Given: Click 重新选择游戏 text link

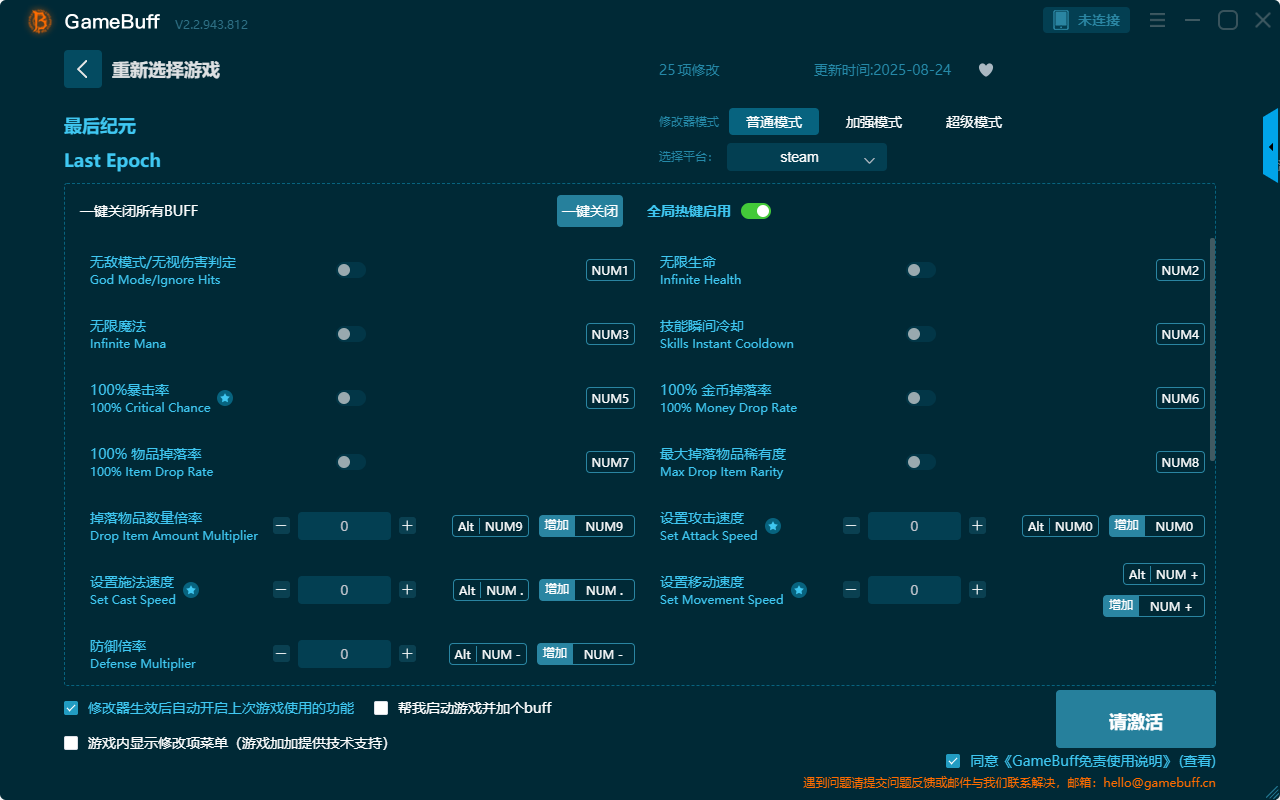Looking at the screenshot, I should pos(166,70).
